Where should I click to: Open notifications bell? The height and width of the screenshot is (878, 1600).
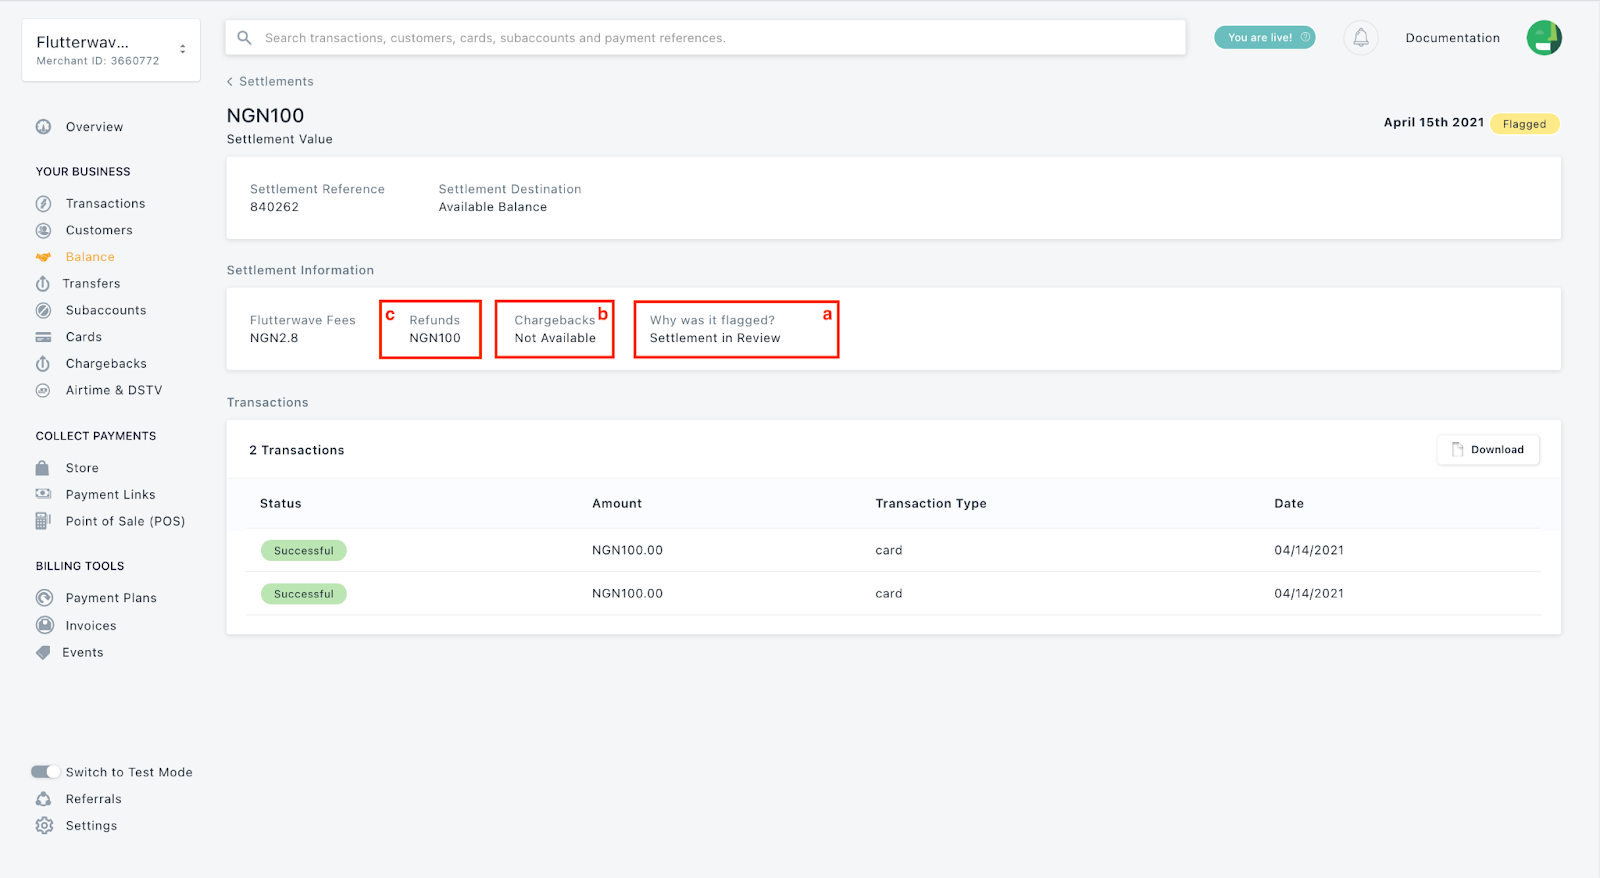[1361, 38]
